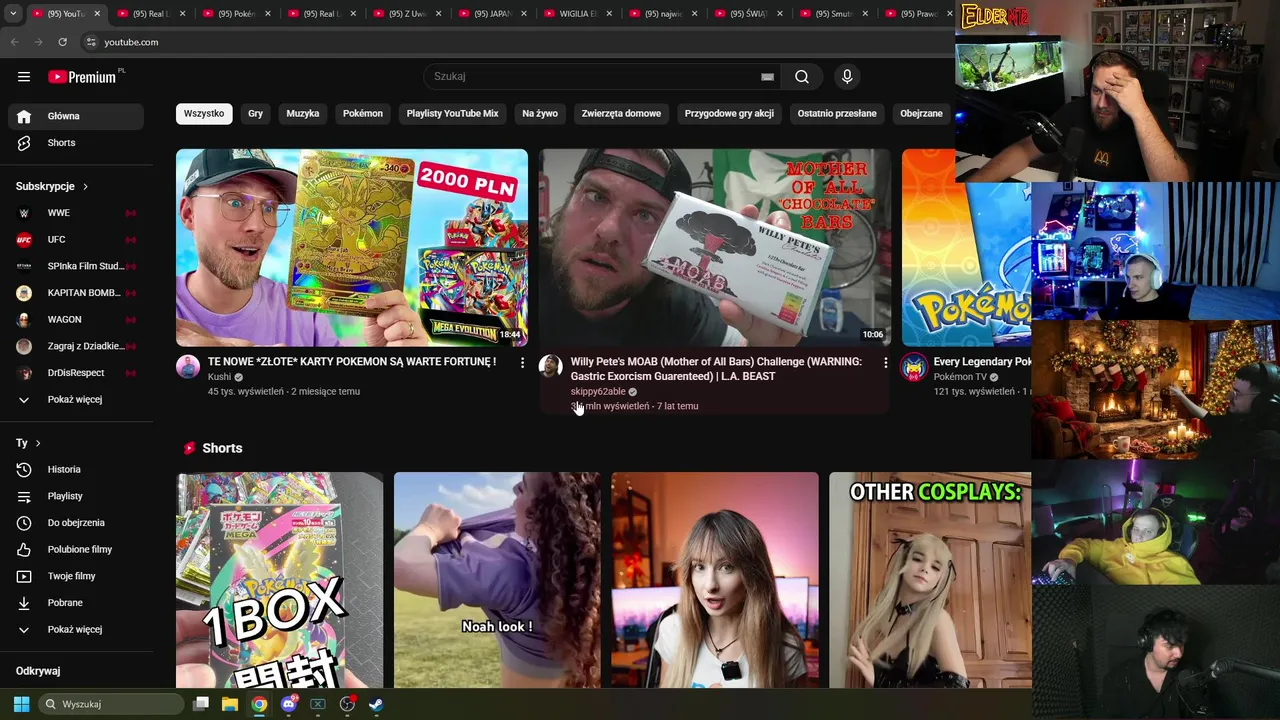Viewport: 1280px width, 720px height.
Task: Open WWE channel subscription
Action: tap(76, 213)
